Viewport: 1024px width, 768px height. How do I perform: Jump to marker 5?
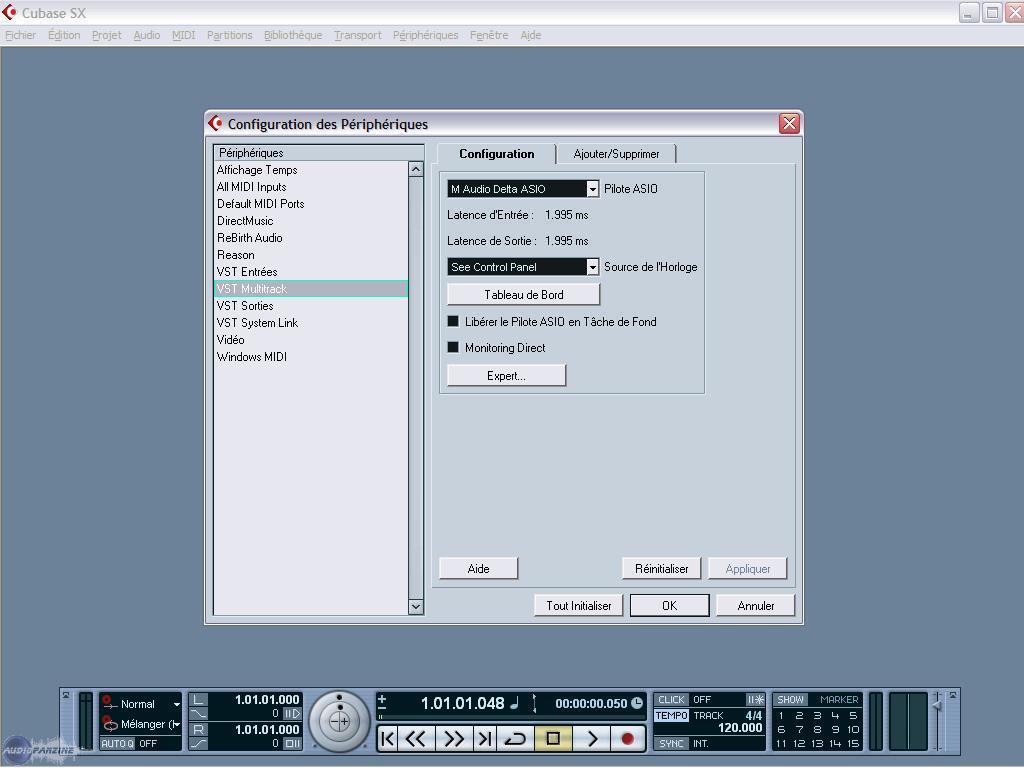[x=853, y=715]
